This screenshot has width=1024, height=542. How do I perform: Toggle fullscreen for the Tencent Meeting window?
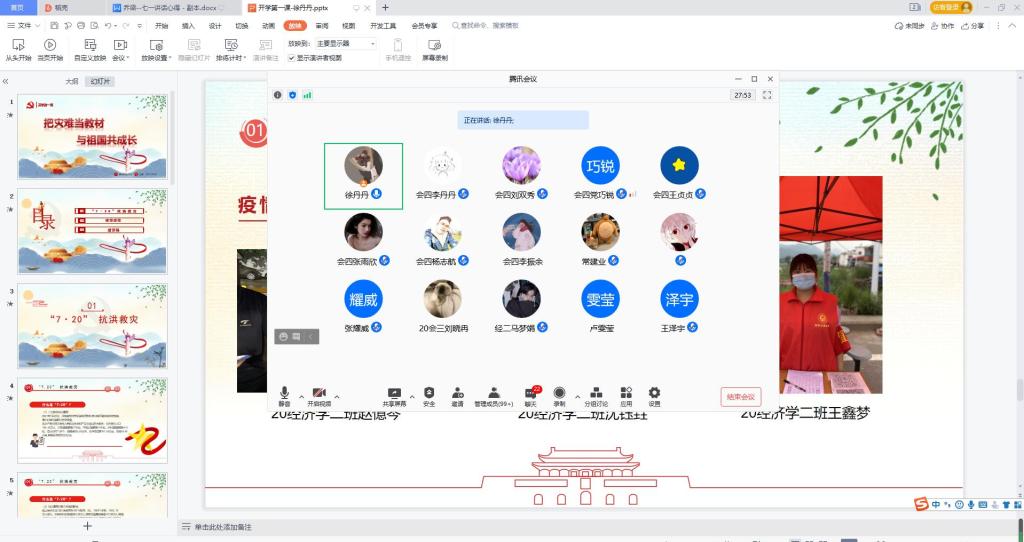[x=767, y=95]
